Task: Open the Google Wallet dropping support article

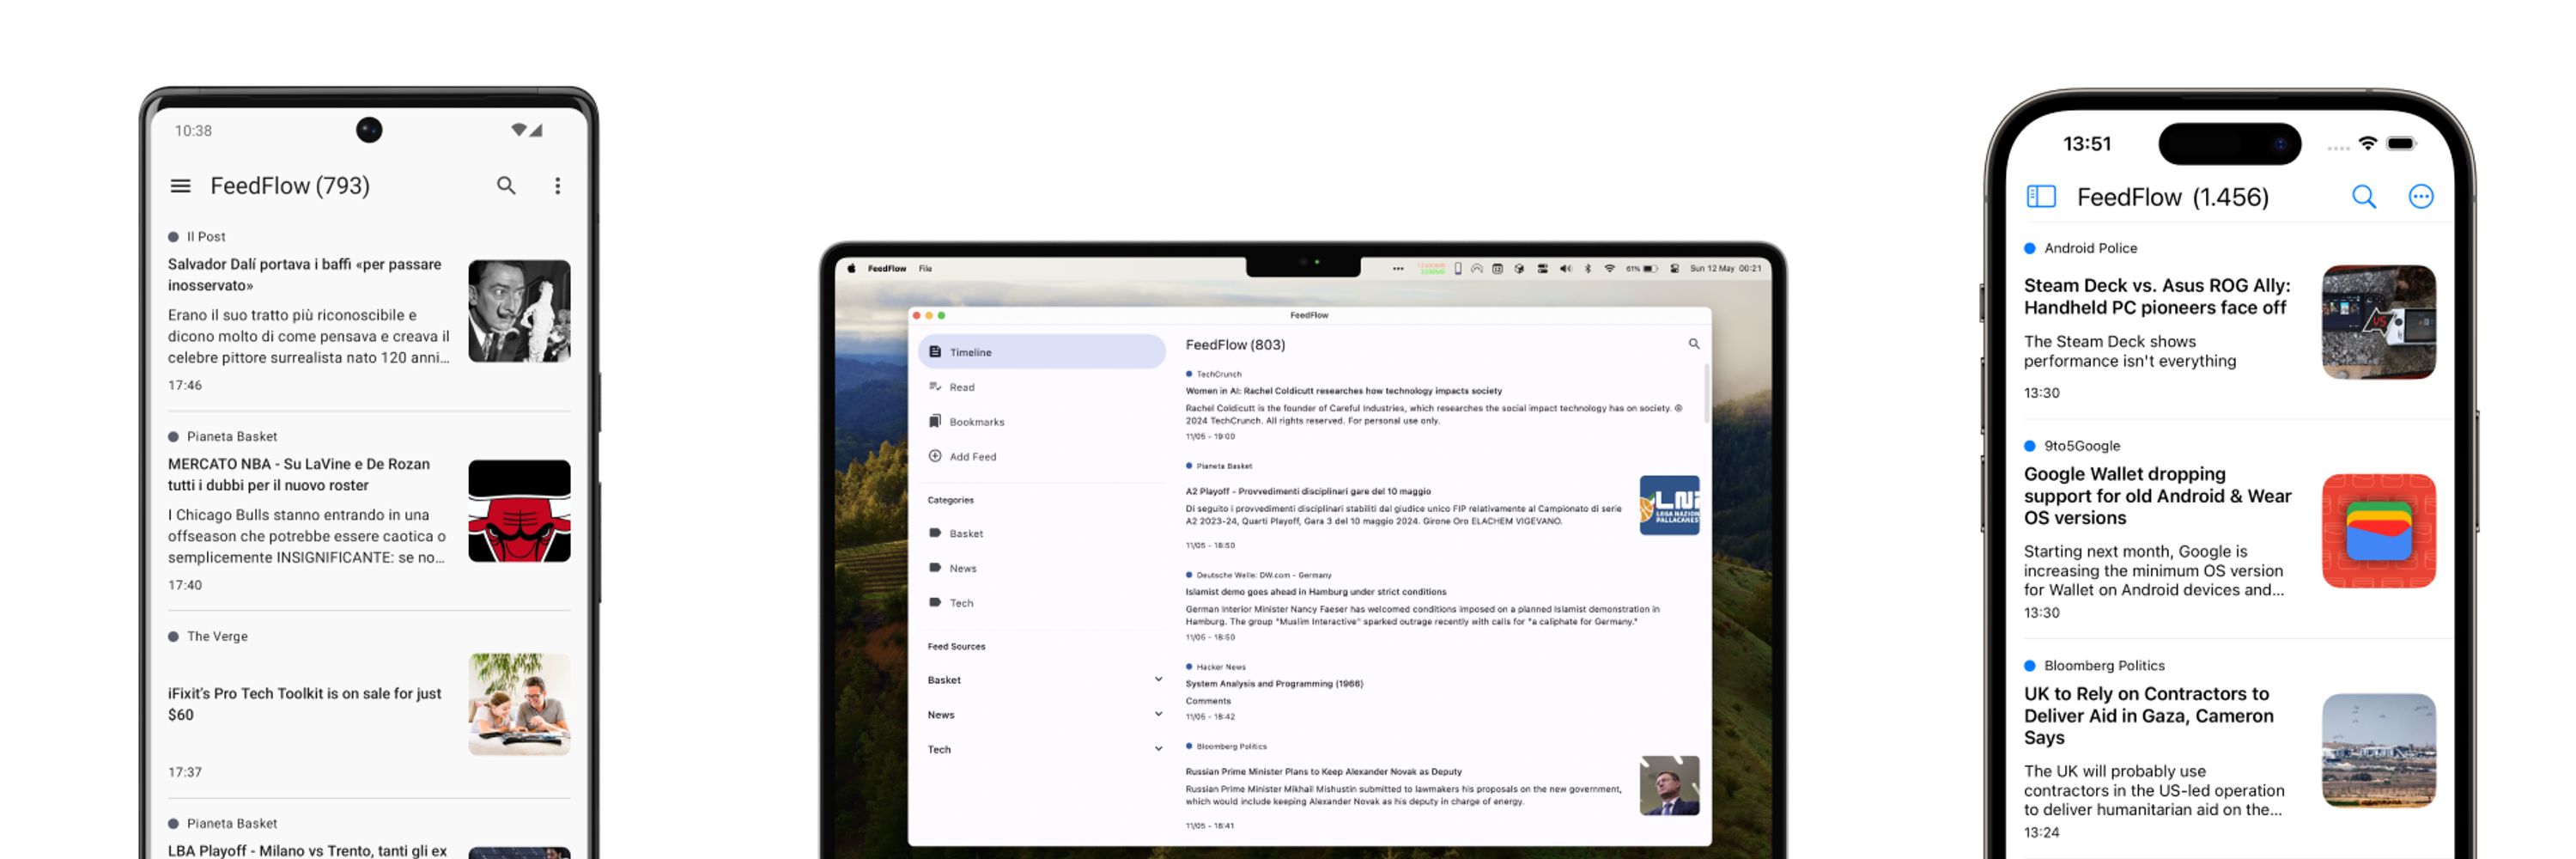Action: [x=2230, y=530]
